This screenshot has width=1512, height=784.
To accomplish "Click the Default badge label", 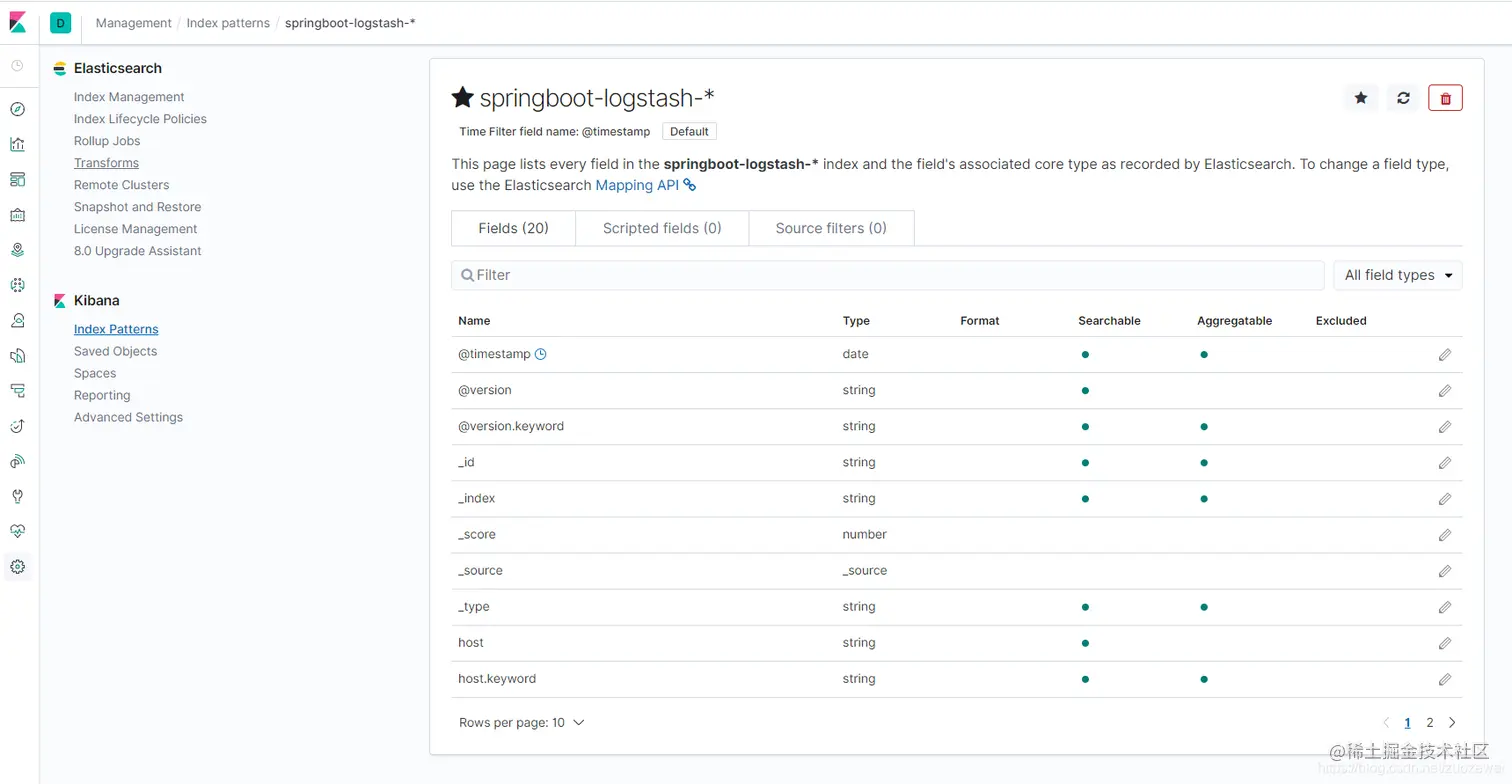I will (x=689, y=132).
